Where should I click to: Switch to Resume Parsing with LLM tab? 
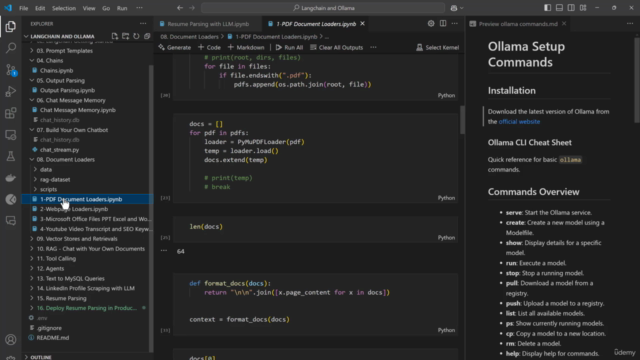click(x=208, y=24)
